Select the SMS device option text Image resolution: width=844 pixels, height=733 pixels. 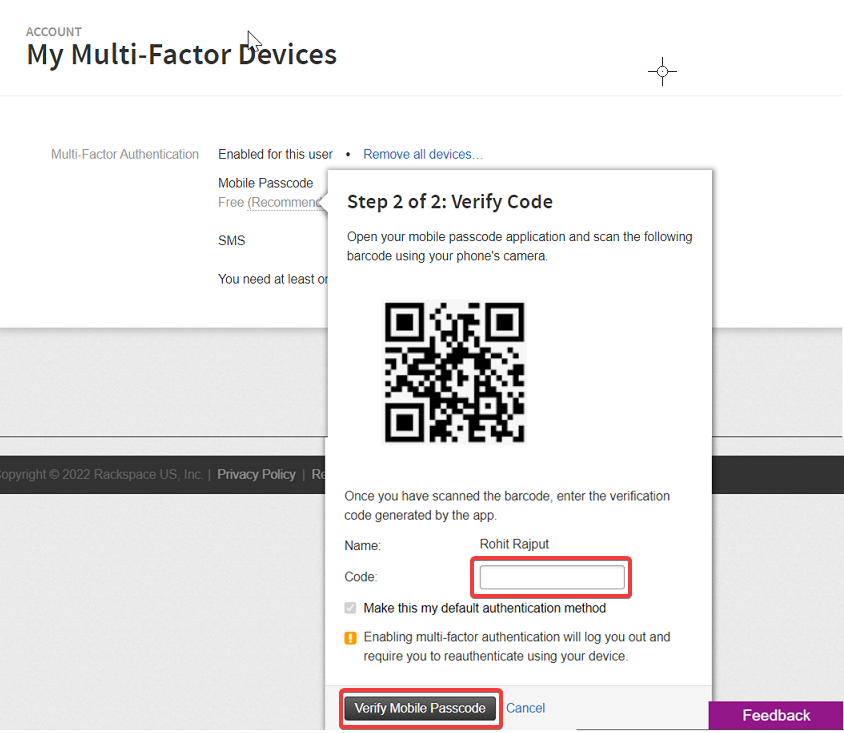[231, 241]
